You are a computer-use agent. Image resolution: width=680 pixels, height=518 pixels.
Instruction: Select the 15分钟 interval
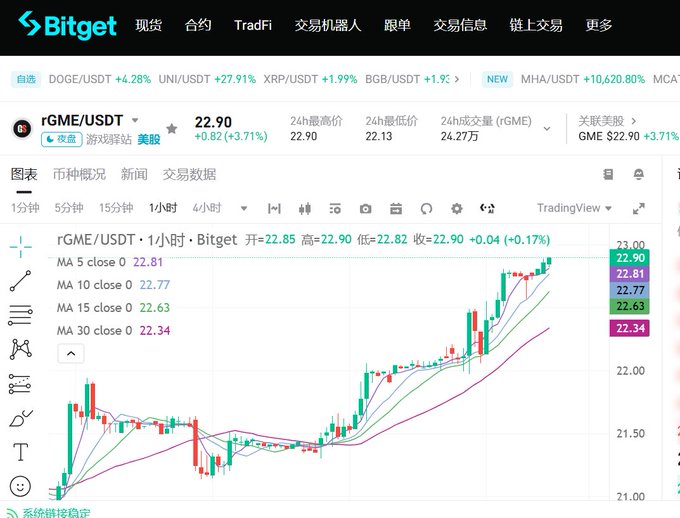116,208
